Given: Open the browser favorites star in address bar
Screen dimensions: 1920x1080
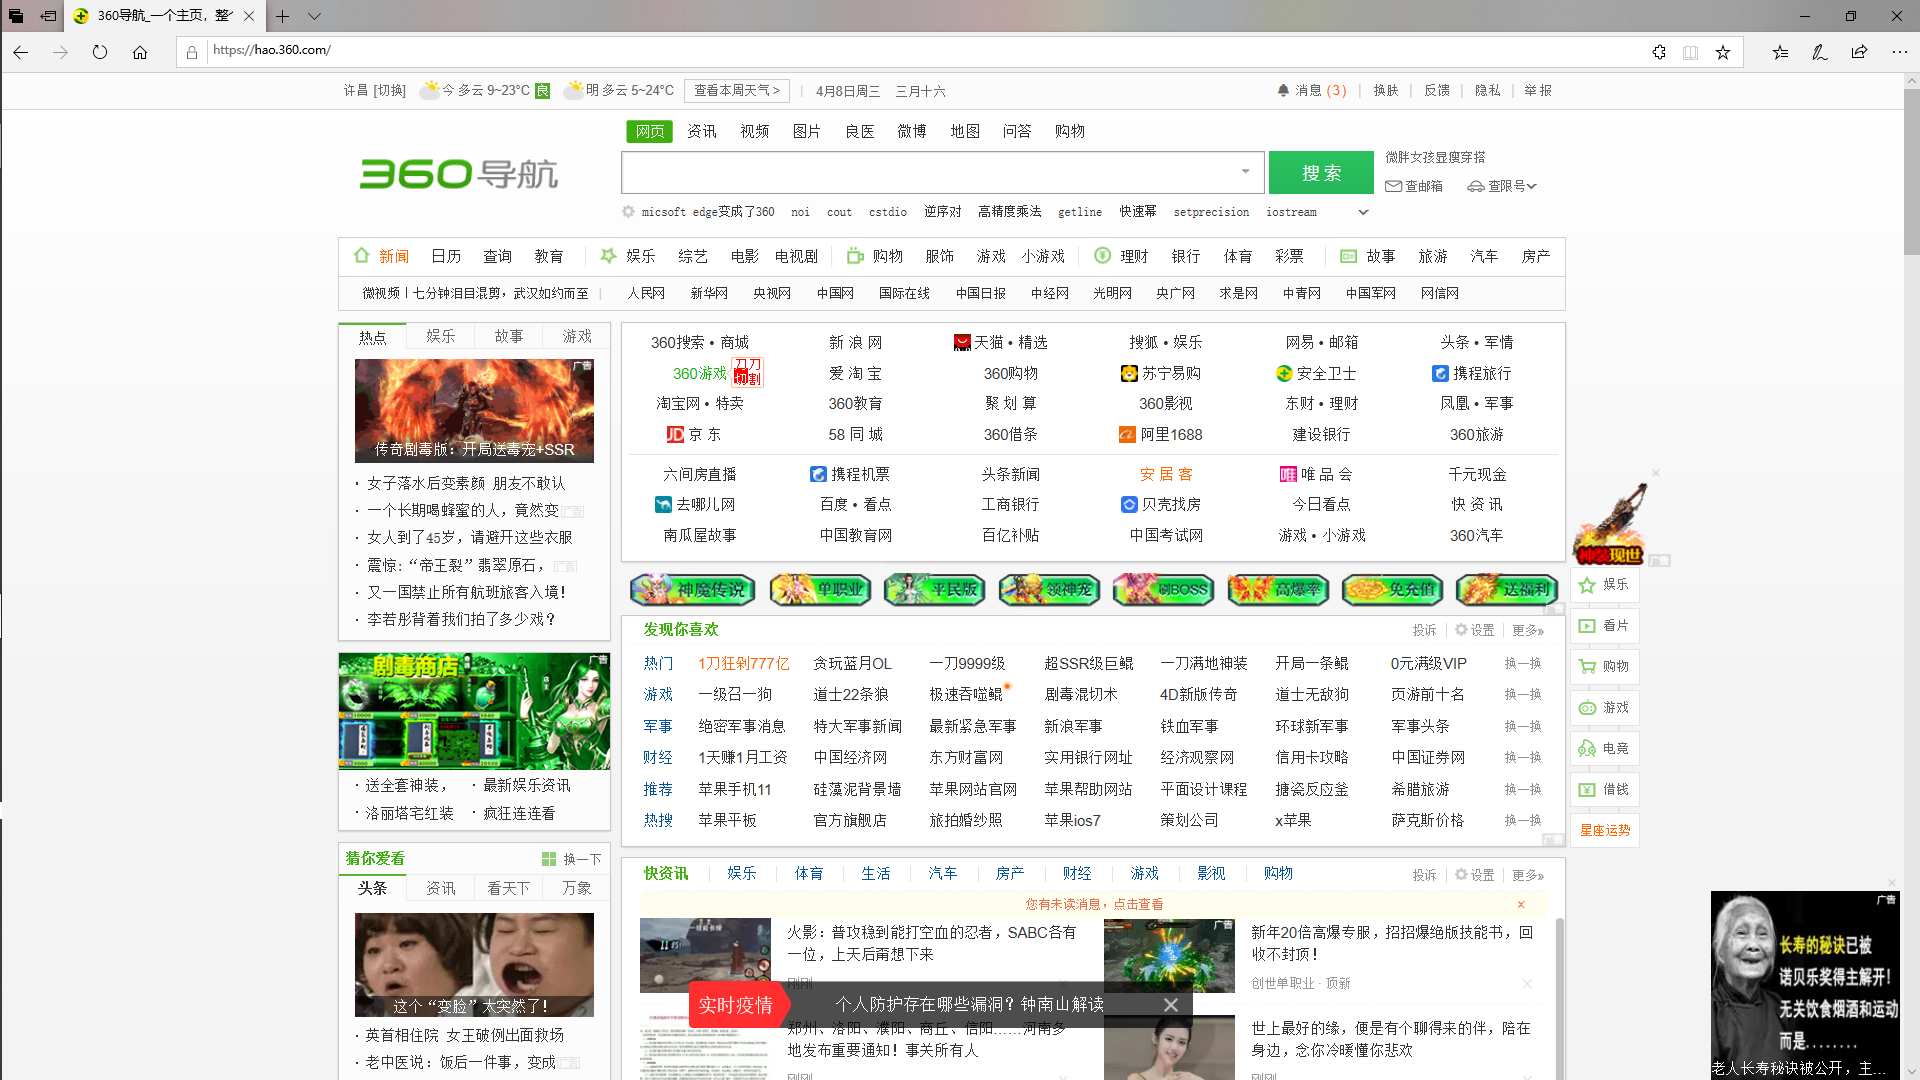Looking at the screenshot, I should pos(1722,52).
